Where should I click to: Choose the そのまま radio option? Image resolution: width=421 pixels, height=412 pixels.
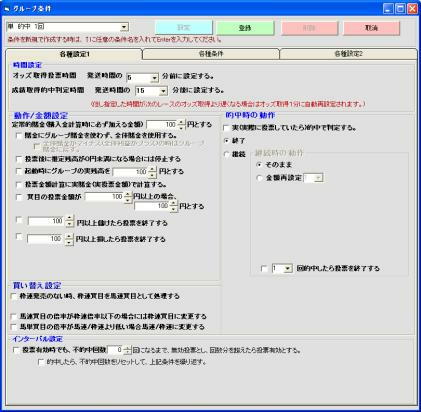pyautogui.click(x=260, y=165)
